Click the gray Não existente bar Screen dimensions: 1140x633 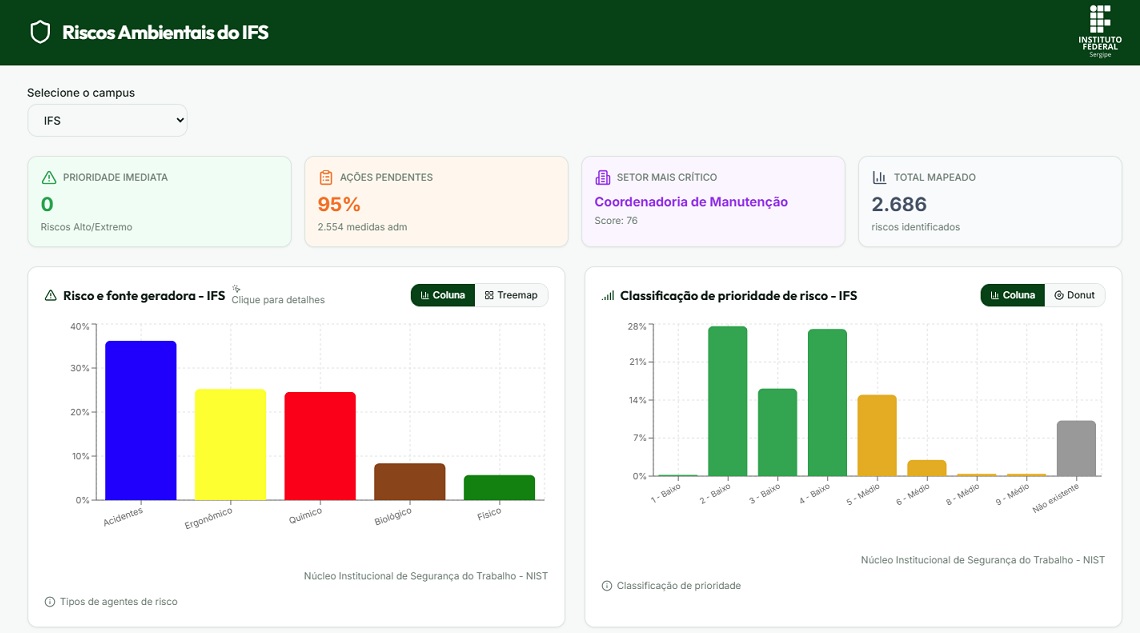[1076, 448]
